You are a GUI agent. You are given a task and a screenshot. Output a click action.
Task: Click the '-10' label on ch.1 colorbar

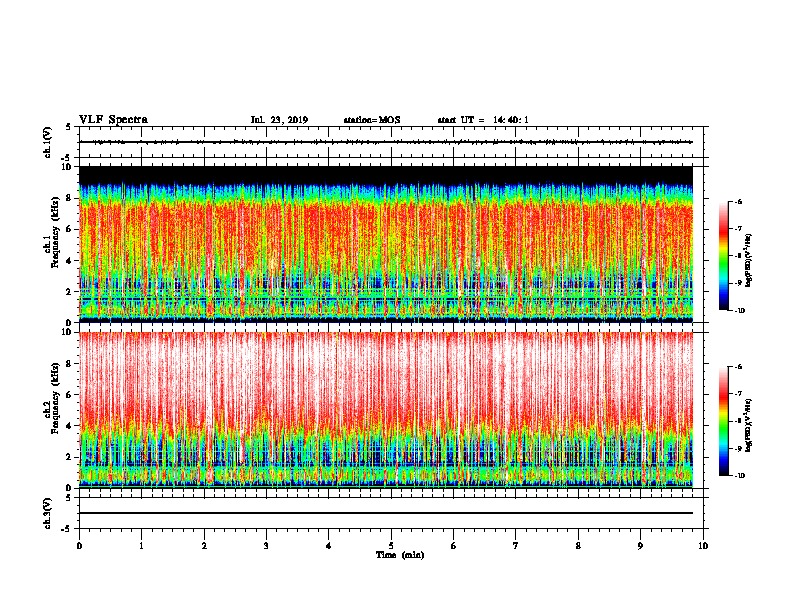(739, 311)
